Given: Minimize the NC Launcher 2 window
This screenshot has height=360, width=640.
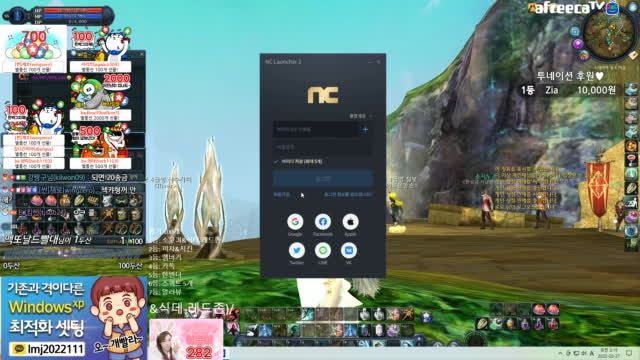Looking at the screenshot, I should (x=370, y=62).
